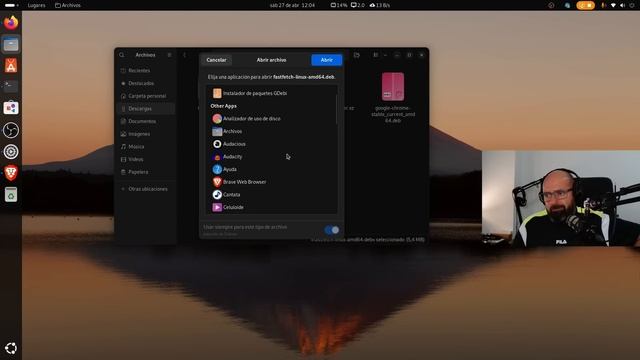Select the Ayuda help icon
Image resolution: width=640 pixels, height=360 pixels.
tap(217, 169)
